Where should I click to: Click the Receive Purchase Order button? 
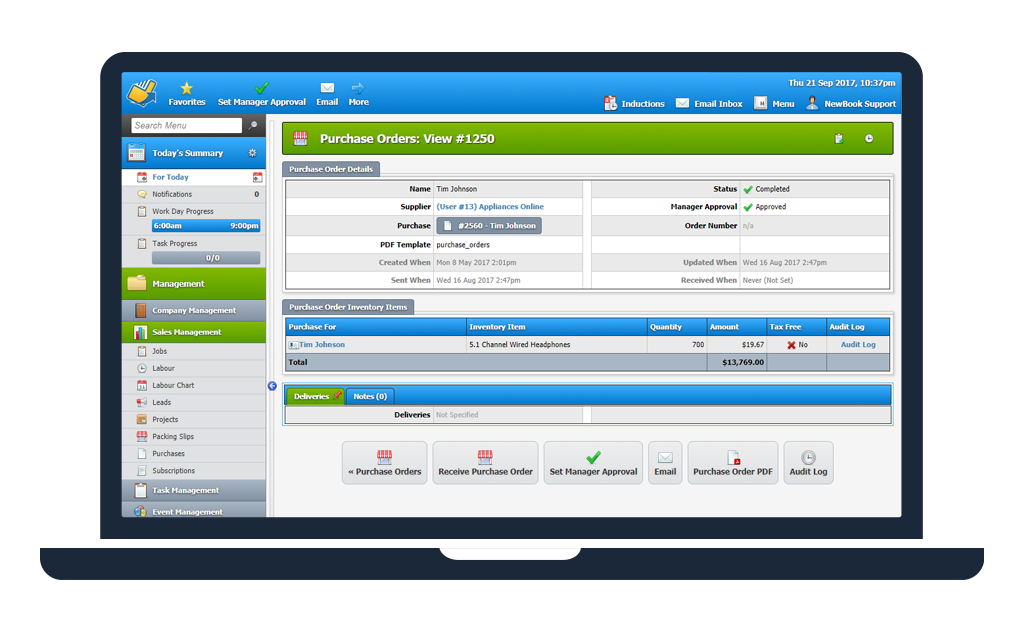click(x=485, y=462)
